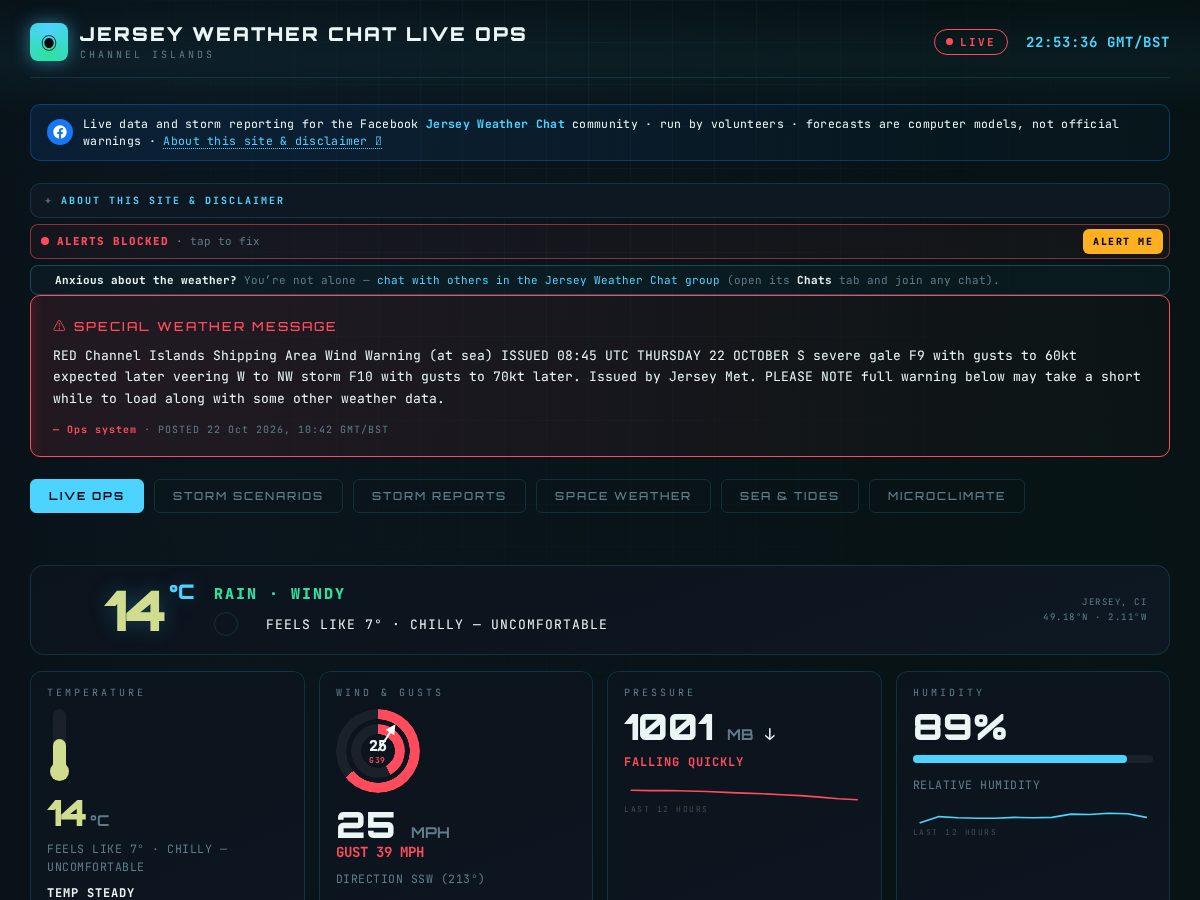The width and height of the screenshot is (1200, 900).
Task: Click the Rain · Windy condition text
Action: click(x=279, y=594)
